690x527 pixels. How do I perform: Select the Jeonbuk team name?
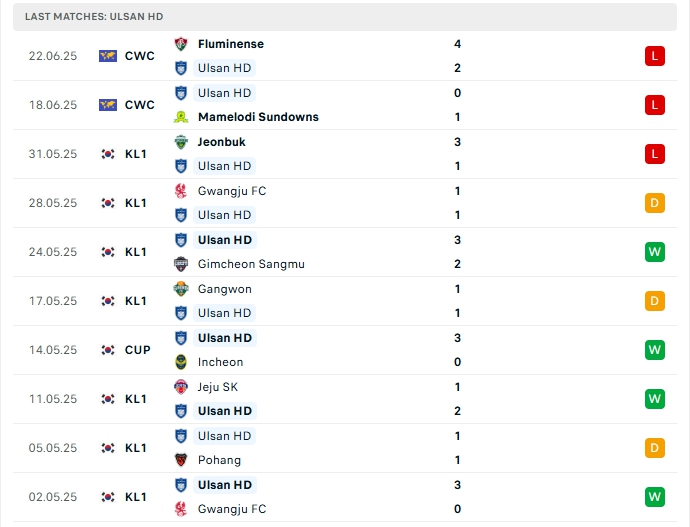tap(222, 142)
